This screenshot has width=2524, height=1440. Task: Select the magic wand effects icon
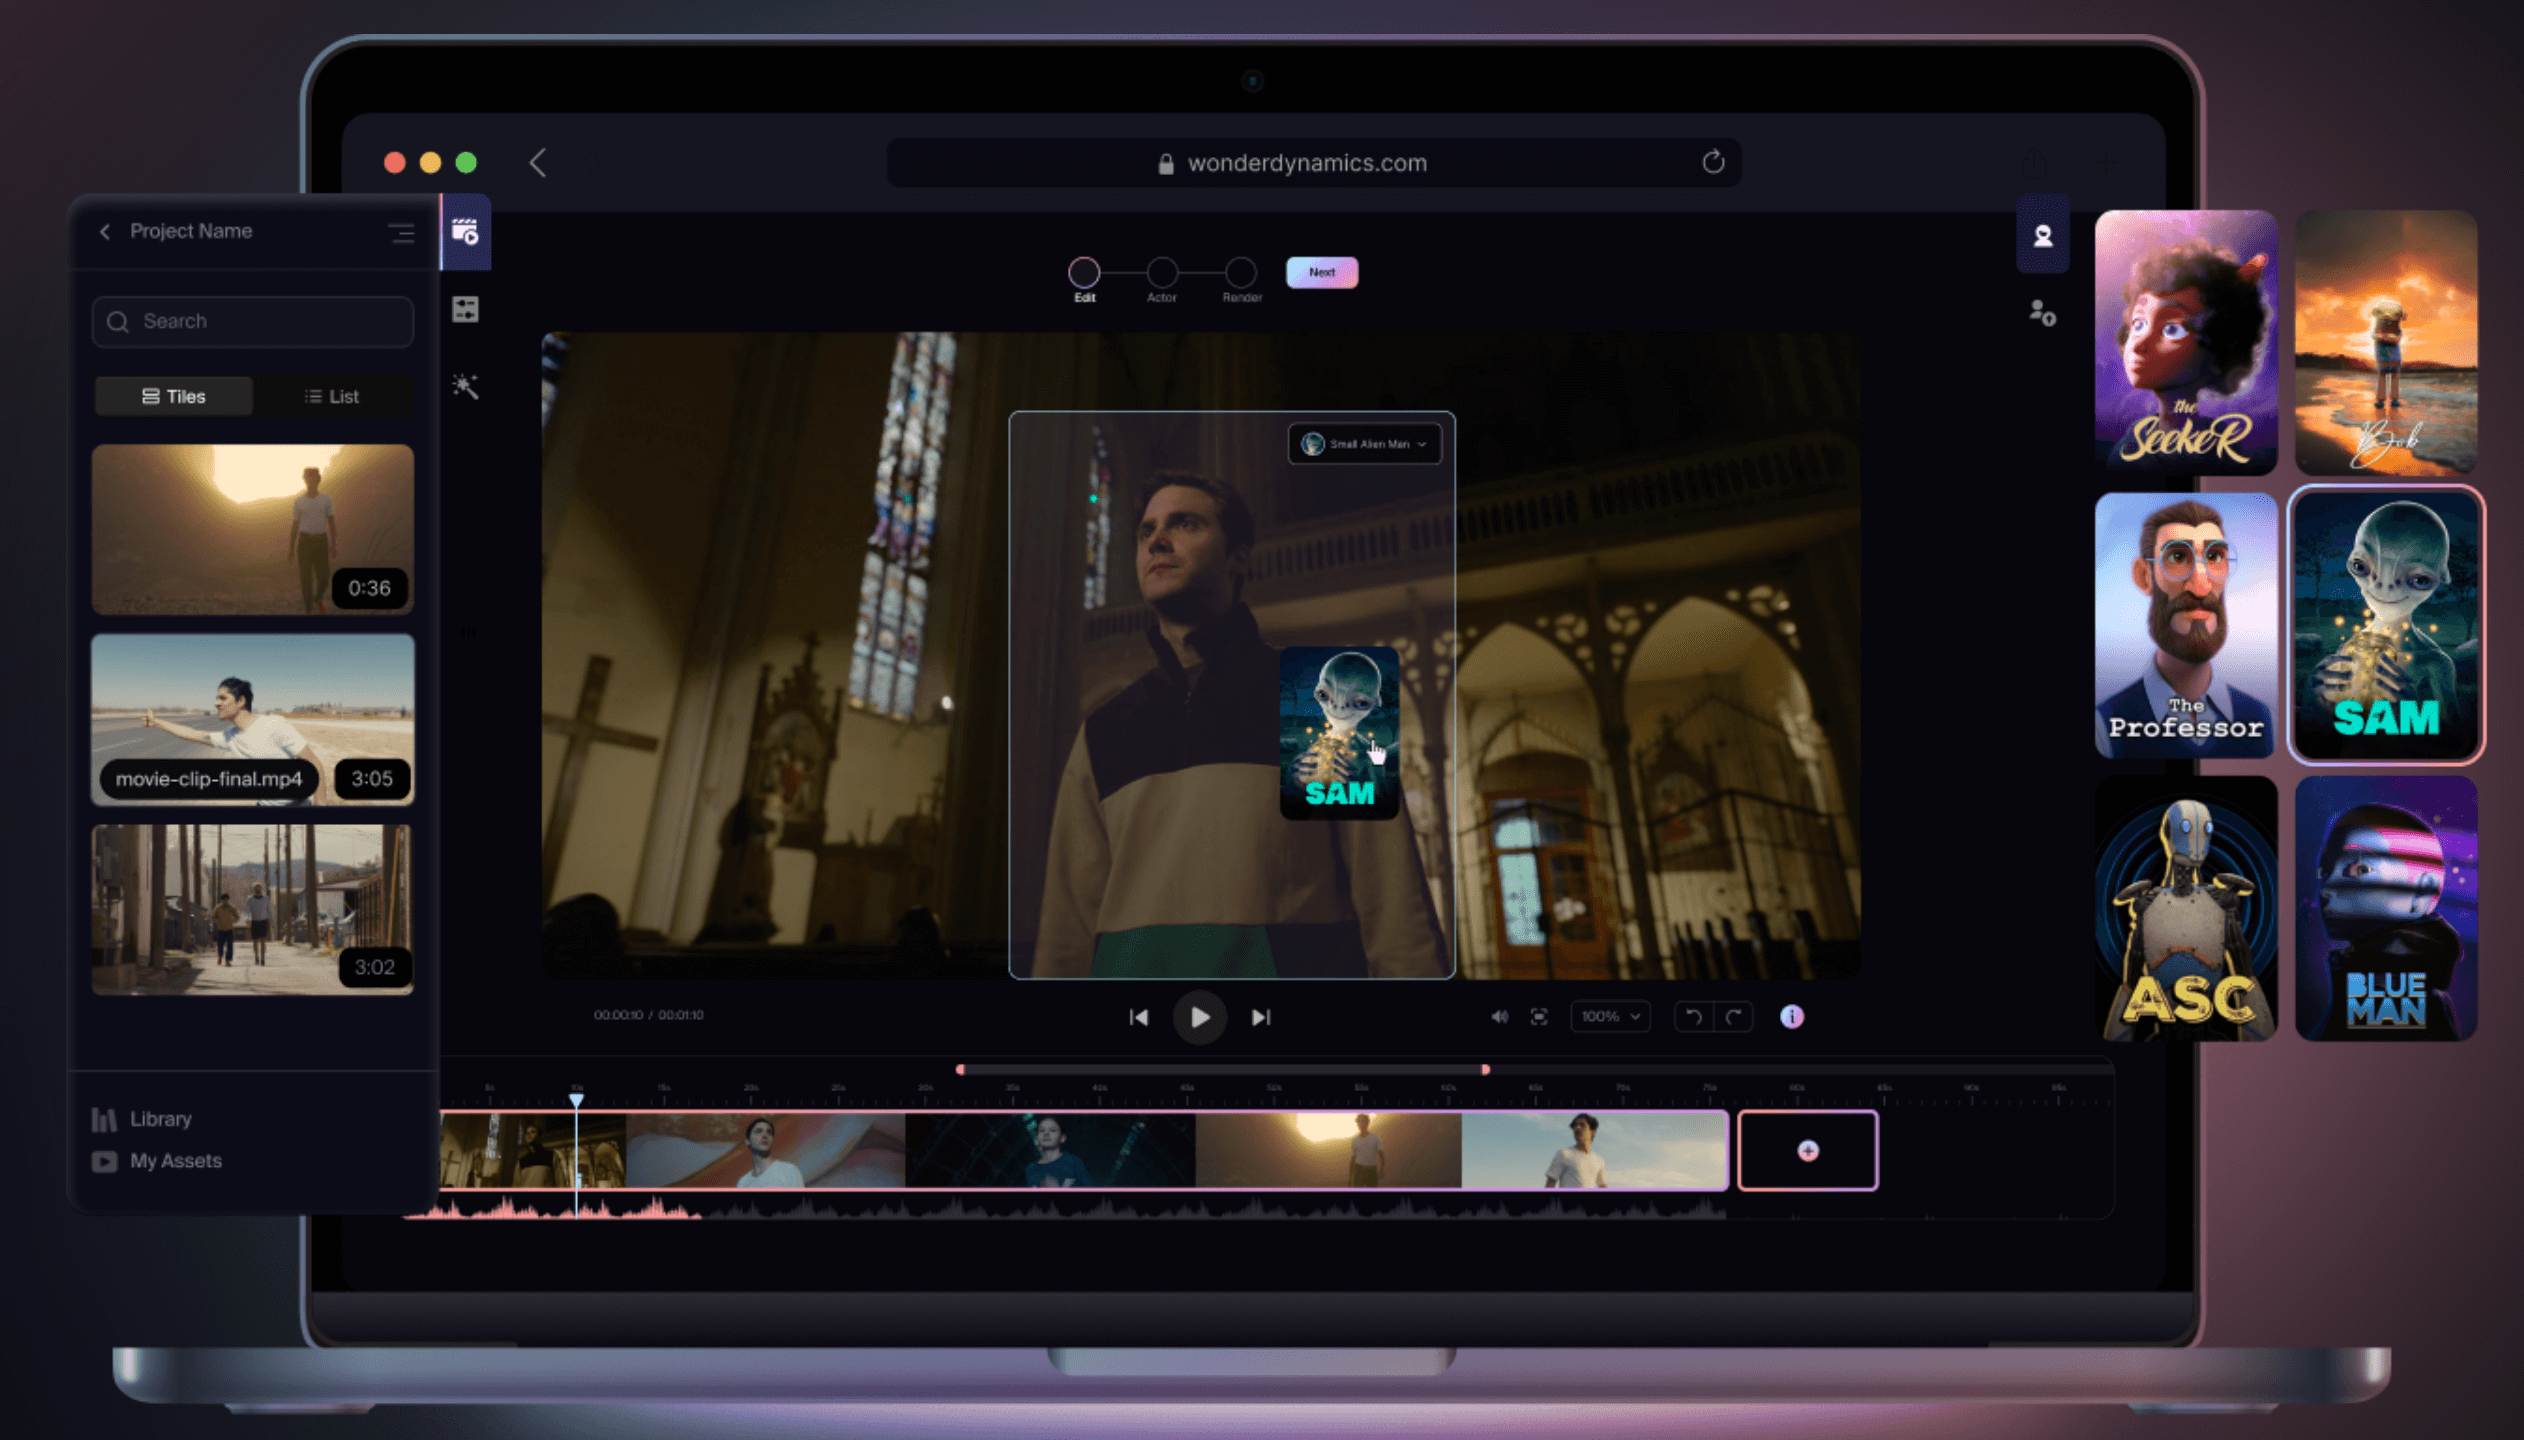[x=465, y=386]
